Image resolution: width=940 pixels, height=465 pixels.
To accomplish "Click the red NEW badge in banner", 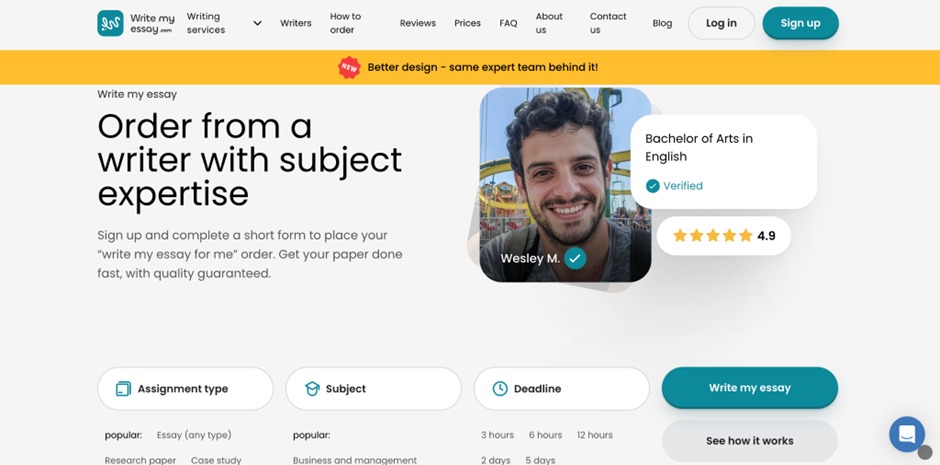I will (349, 68).
